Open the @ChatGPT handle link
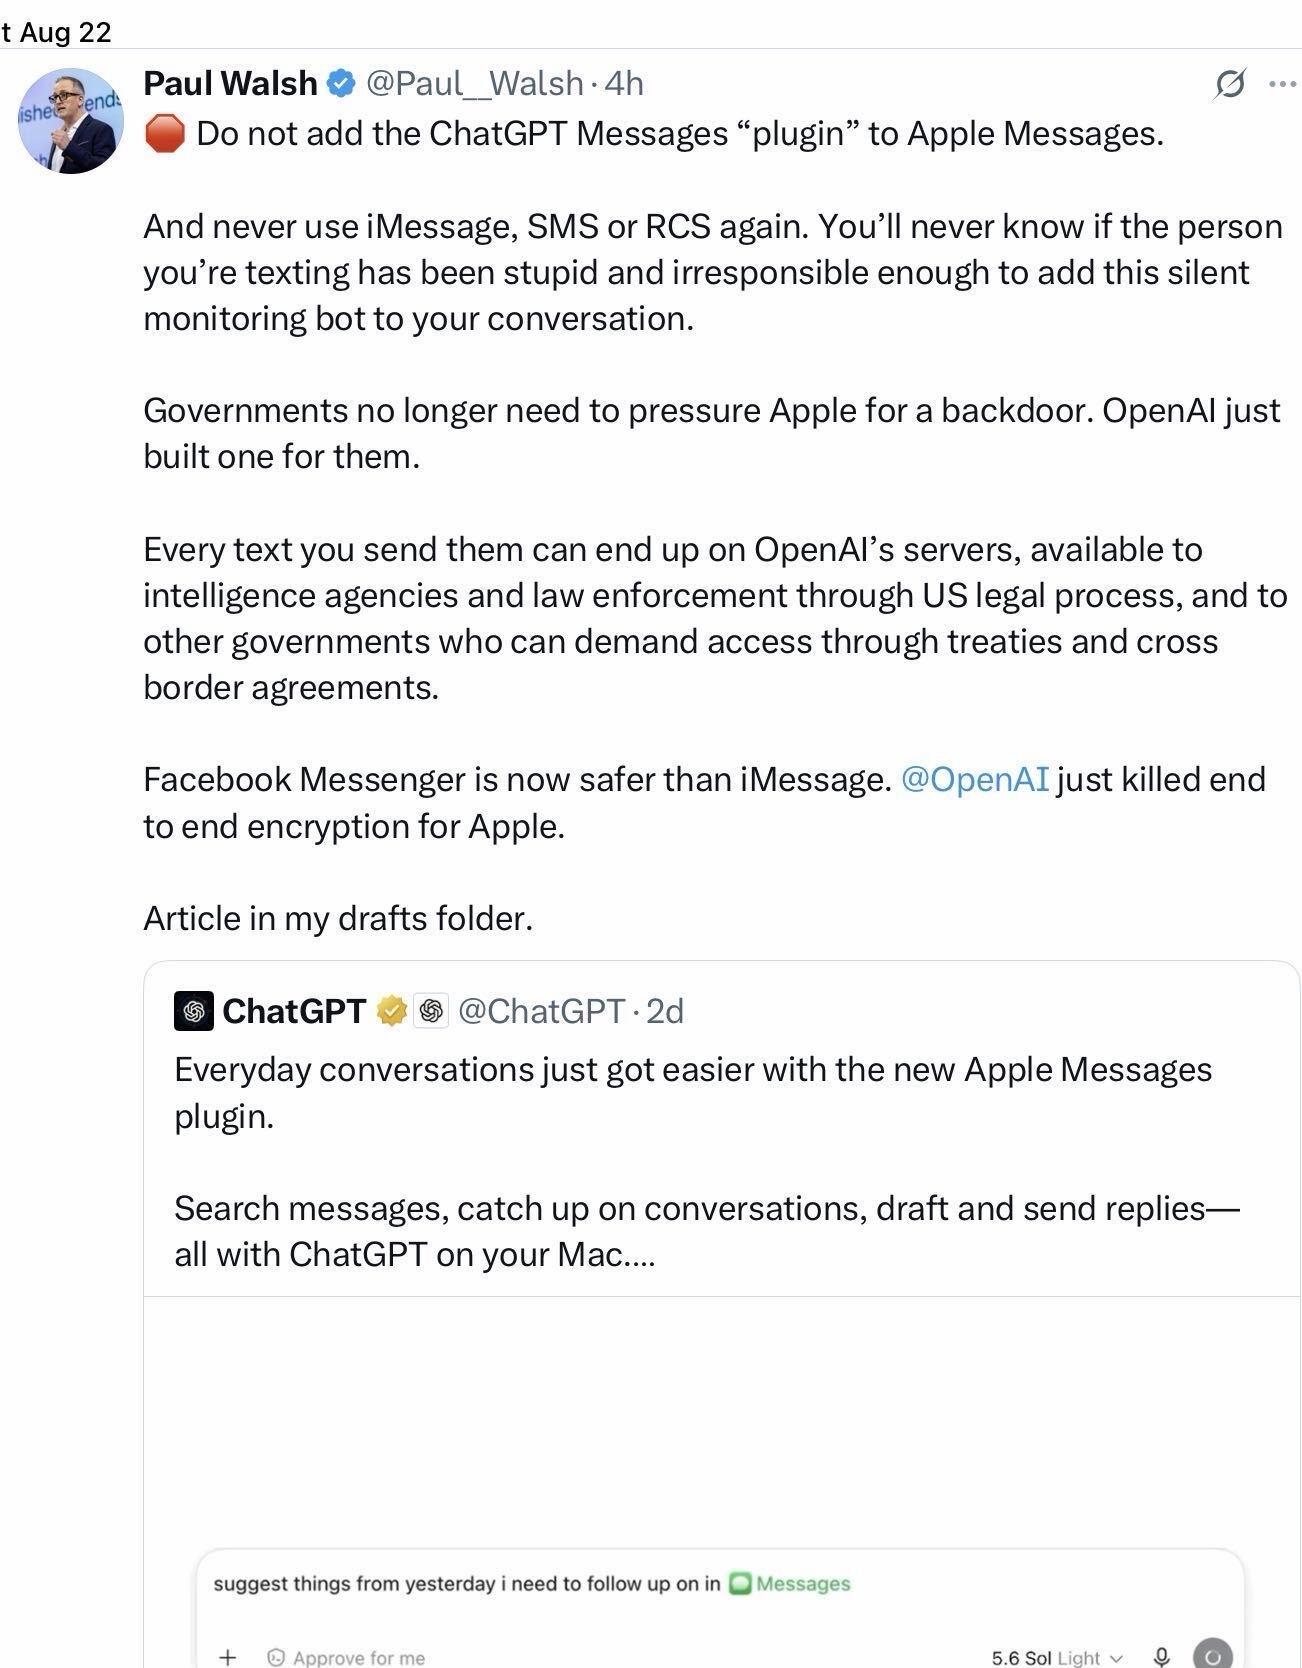 [x=541, y=1011]
